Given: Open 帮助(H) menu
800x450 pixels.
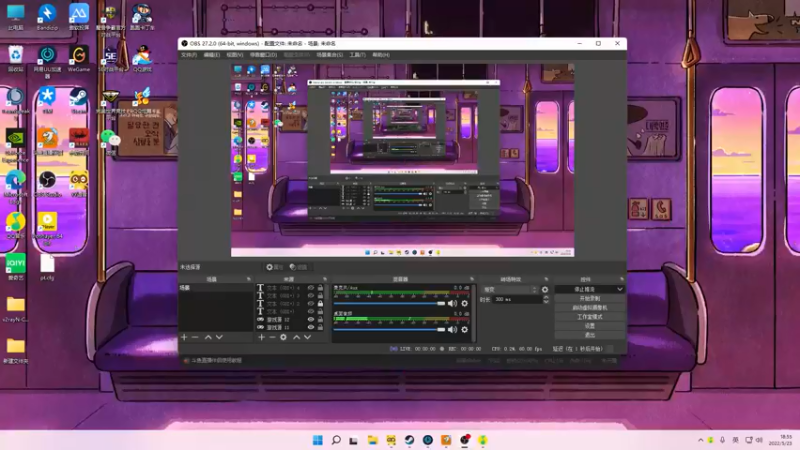Looking at the screenshot, I should tap(381, 55).
